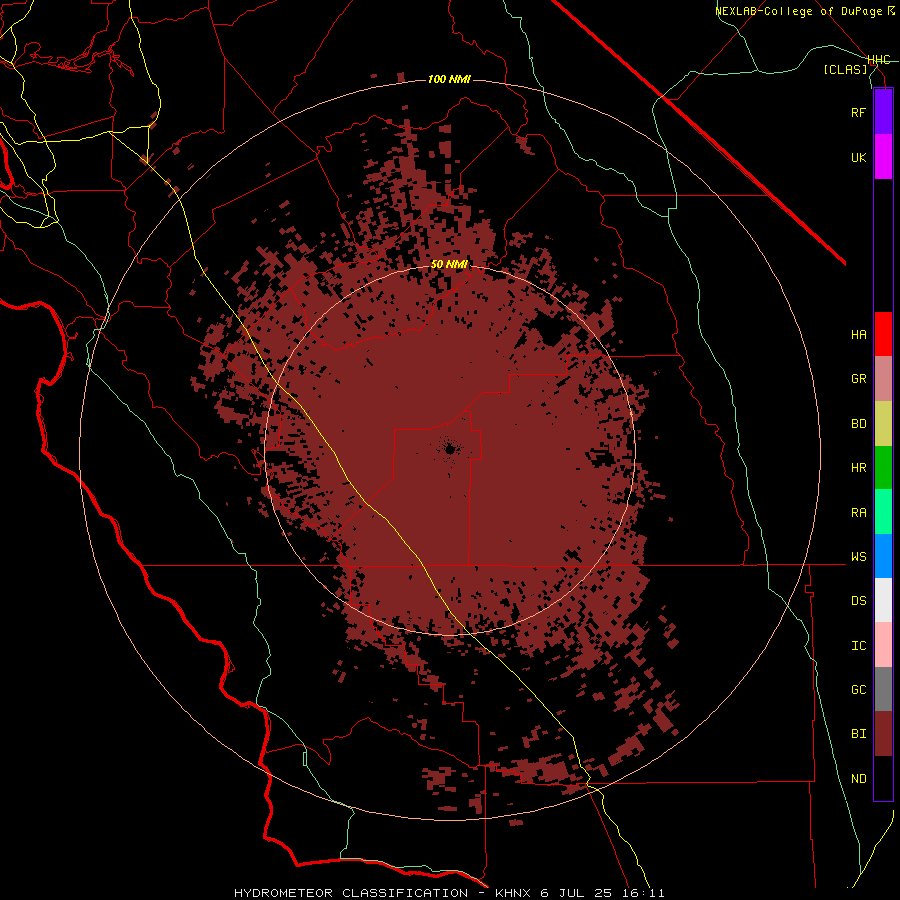Click the 'WS' legend label
Image resolution: width=900 pixels, height=900 pixels.
(x=858, y=557)
